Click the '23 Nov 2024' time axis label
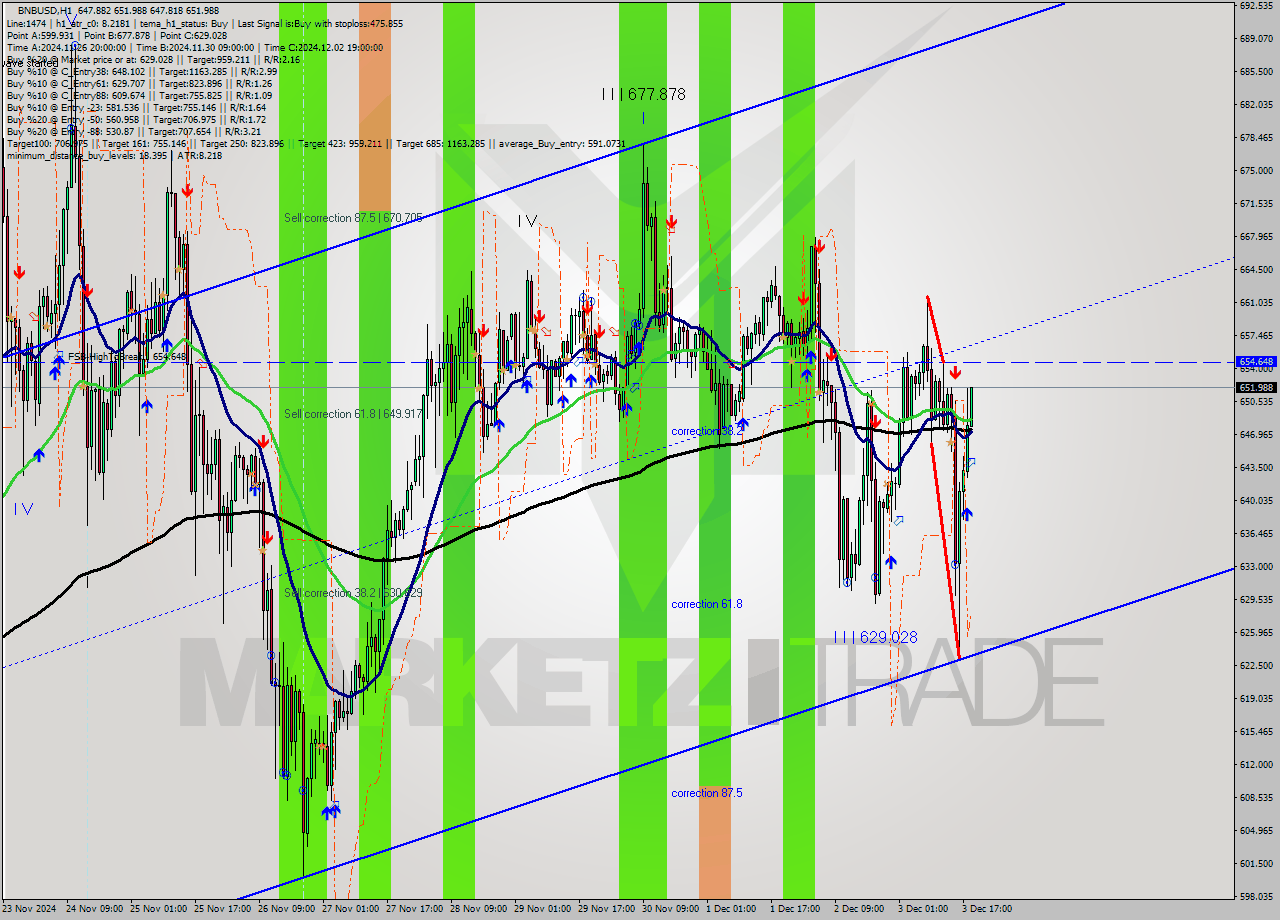 click(x=29, y=909)
